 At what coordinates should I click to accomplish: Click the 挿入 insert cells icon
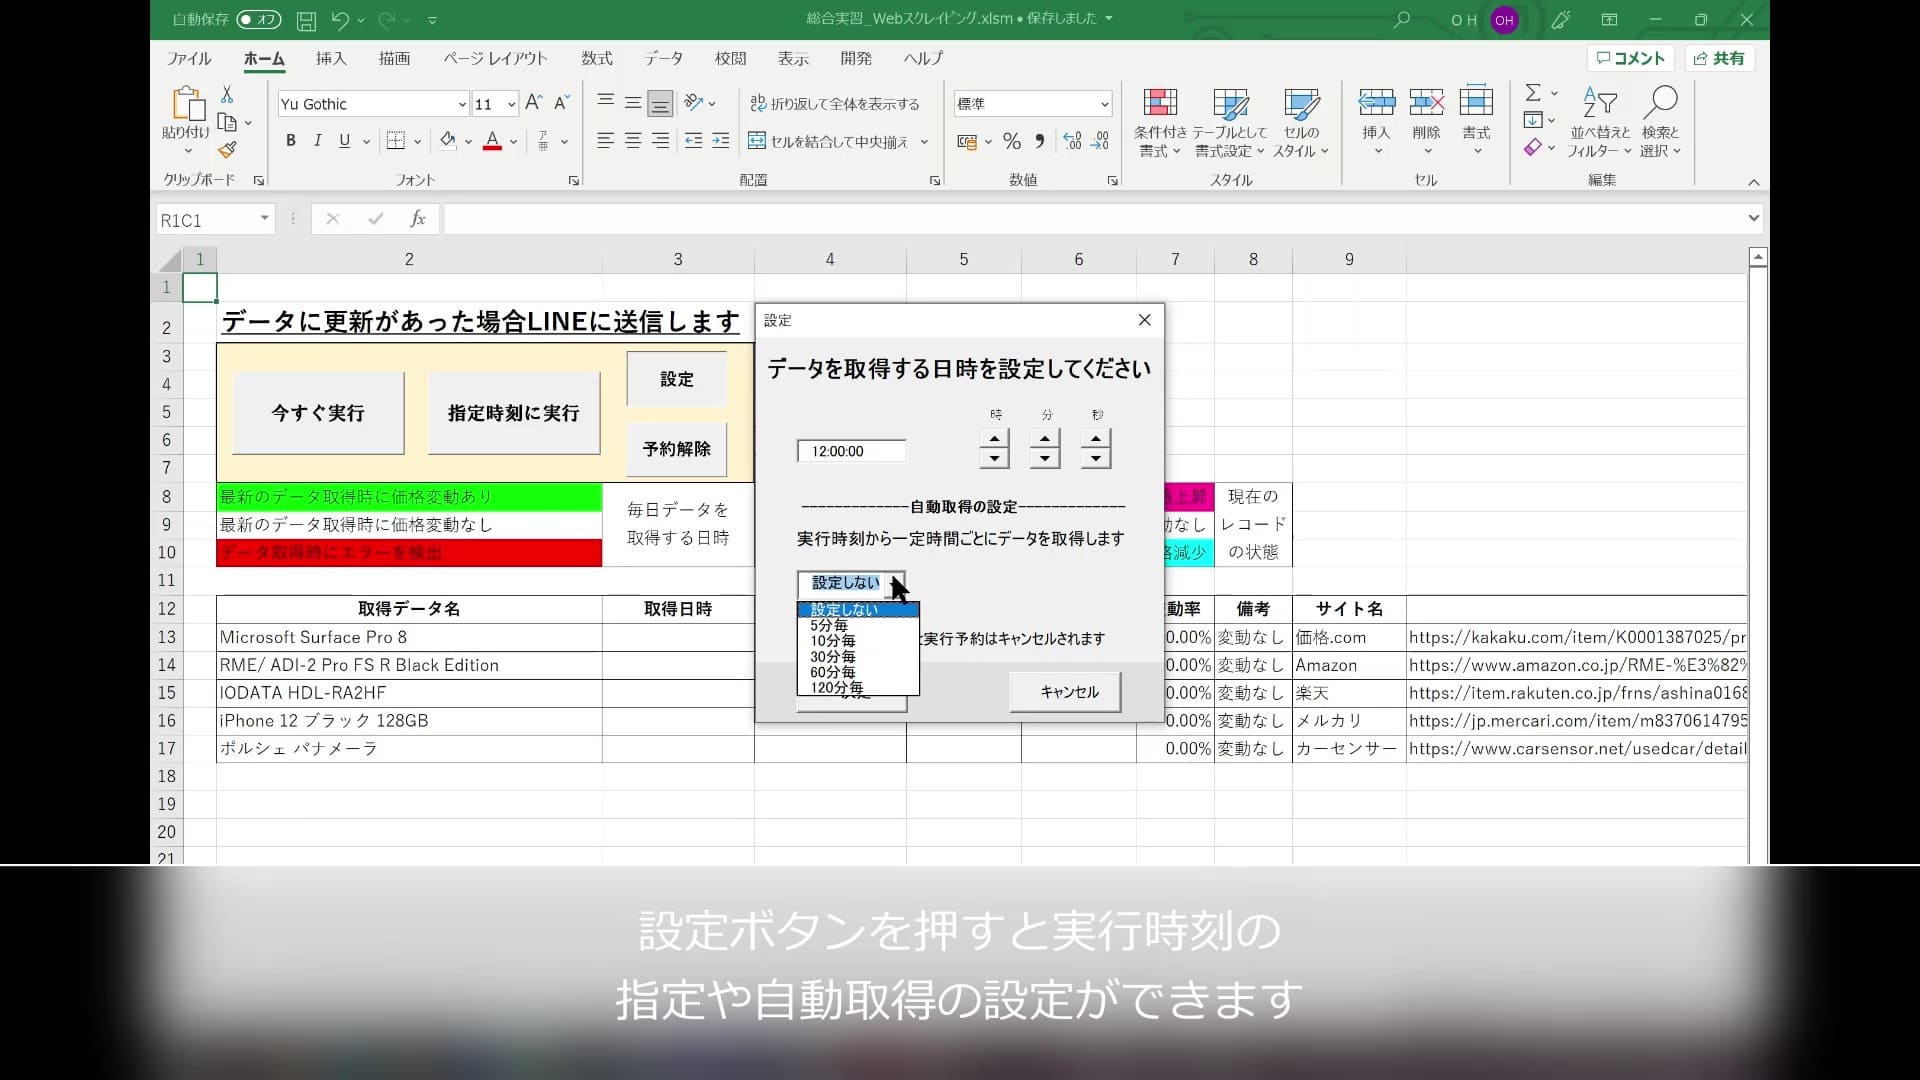(1376, 101)
